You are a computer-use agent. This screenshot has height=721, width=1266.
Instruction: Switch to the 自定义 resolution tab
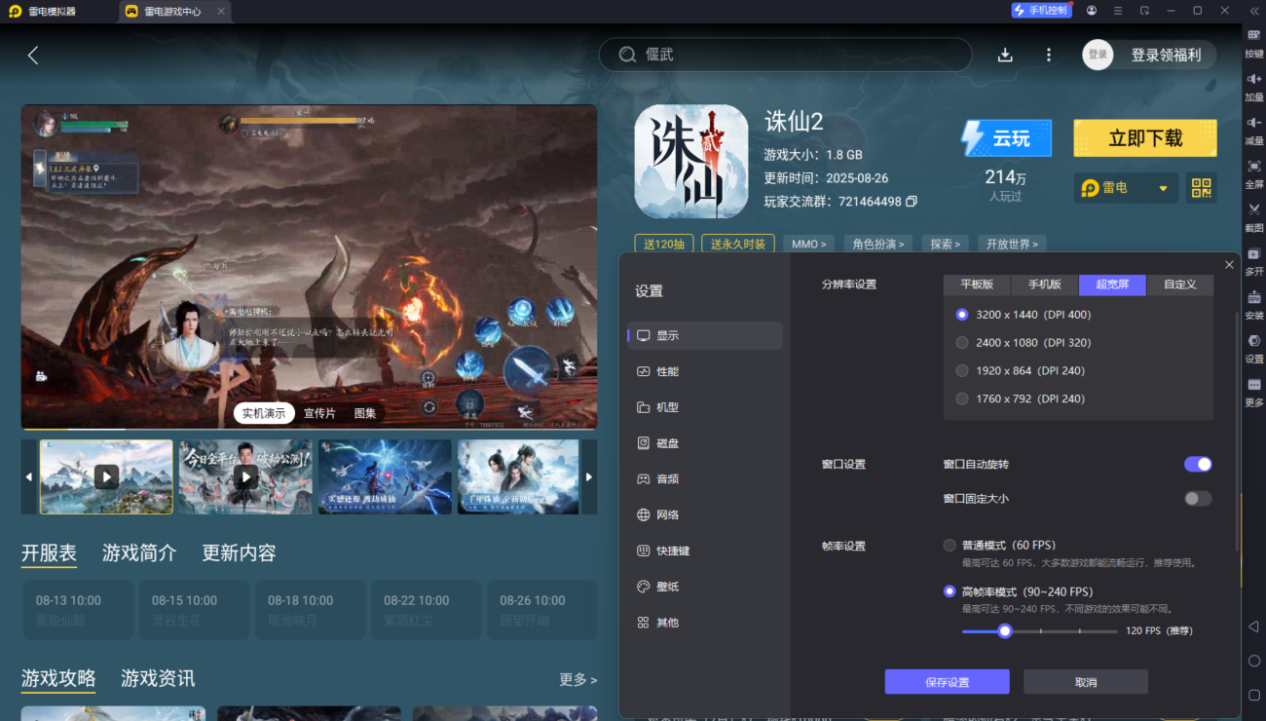[x=1180, y=284]
